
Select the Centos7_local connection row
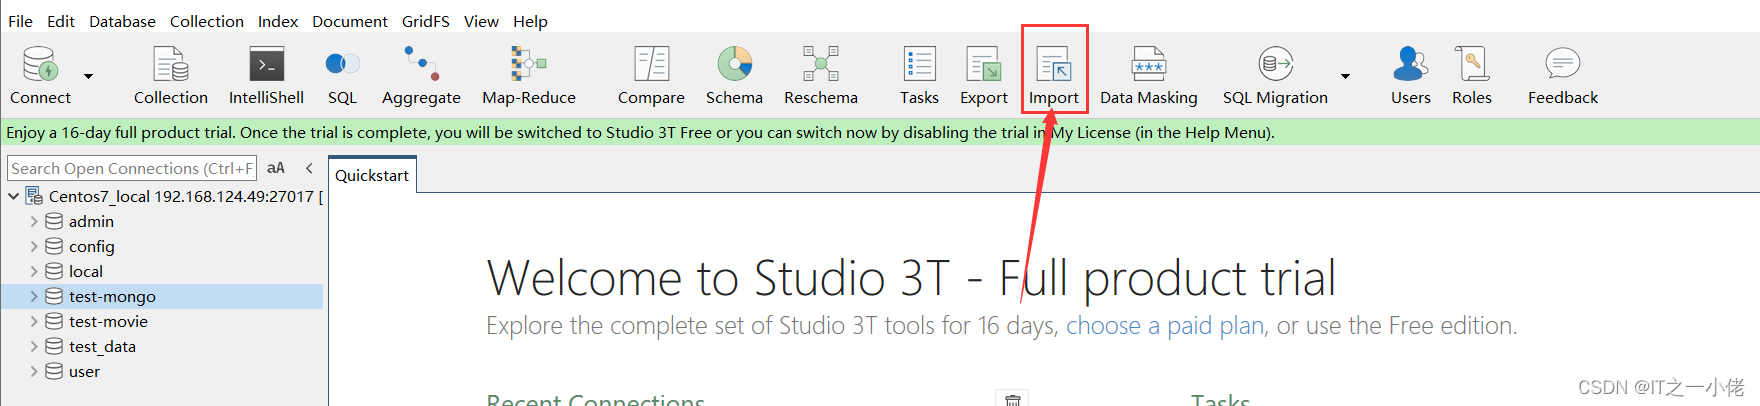174,196
